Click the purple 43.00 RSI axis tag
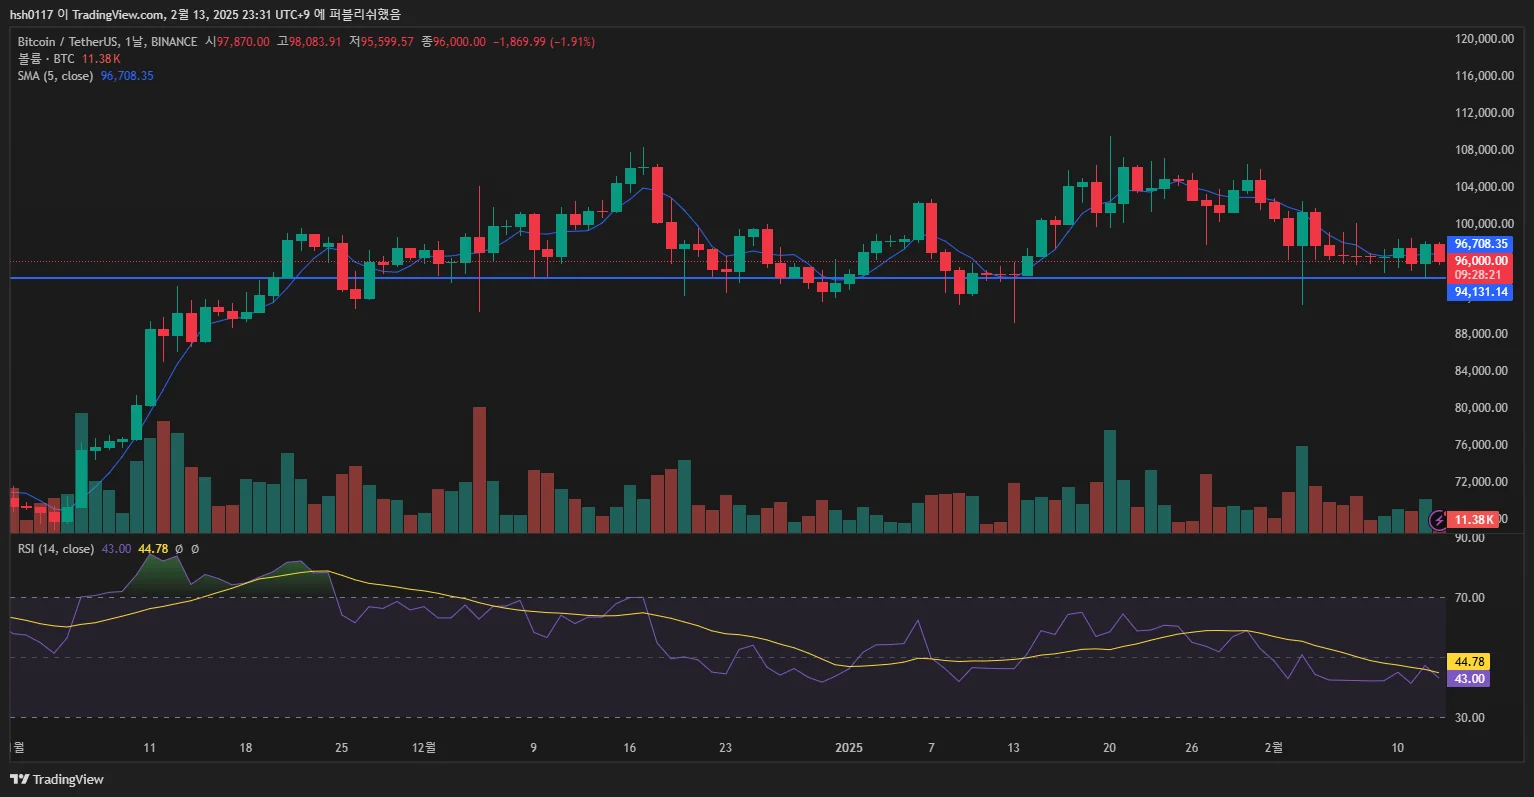 click(1468, 679)
